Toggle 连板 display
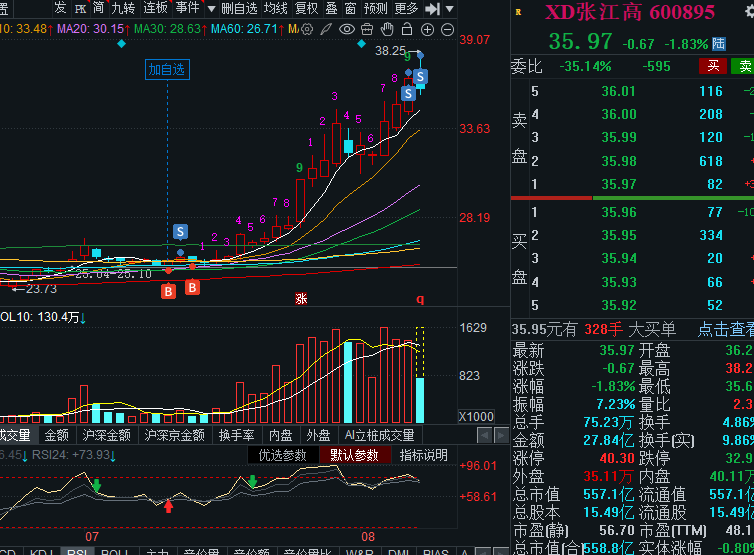 [x=155, y=8]
